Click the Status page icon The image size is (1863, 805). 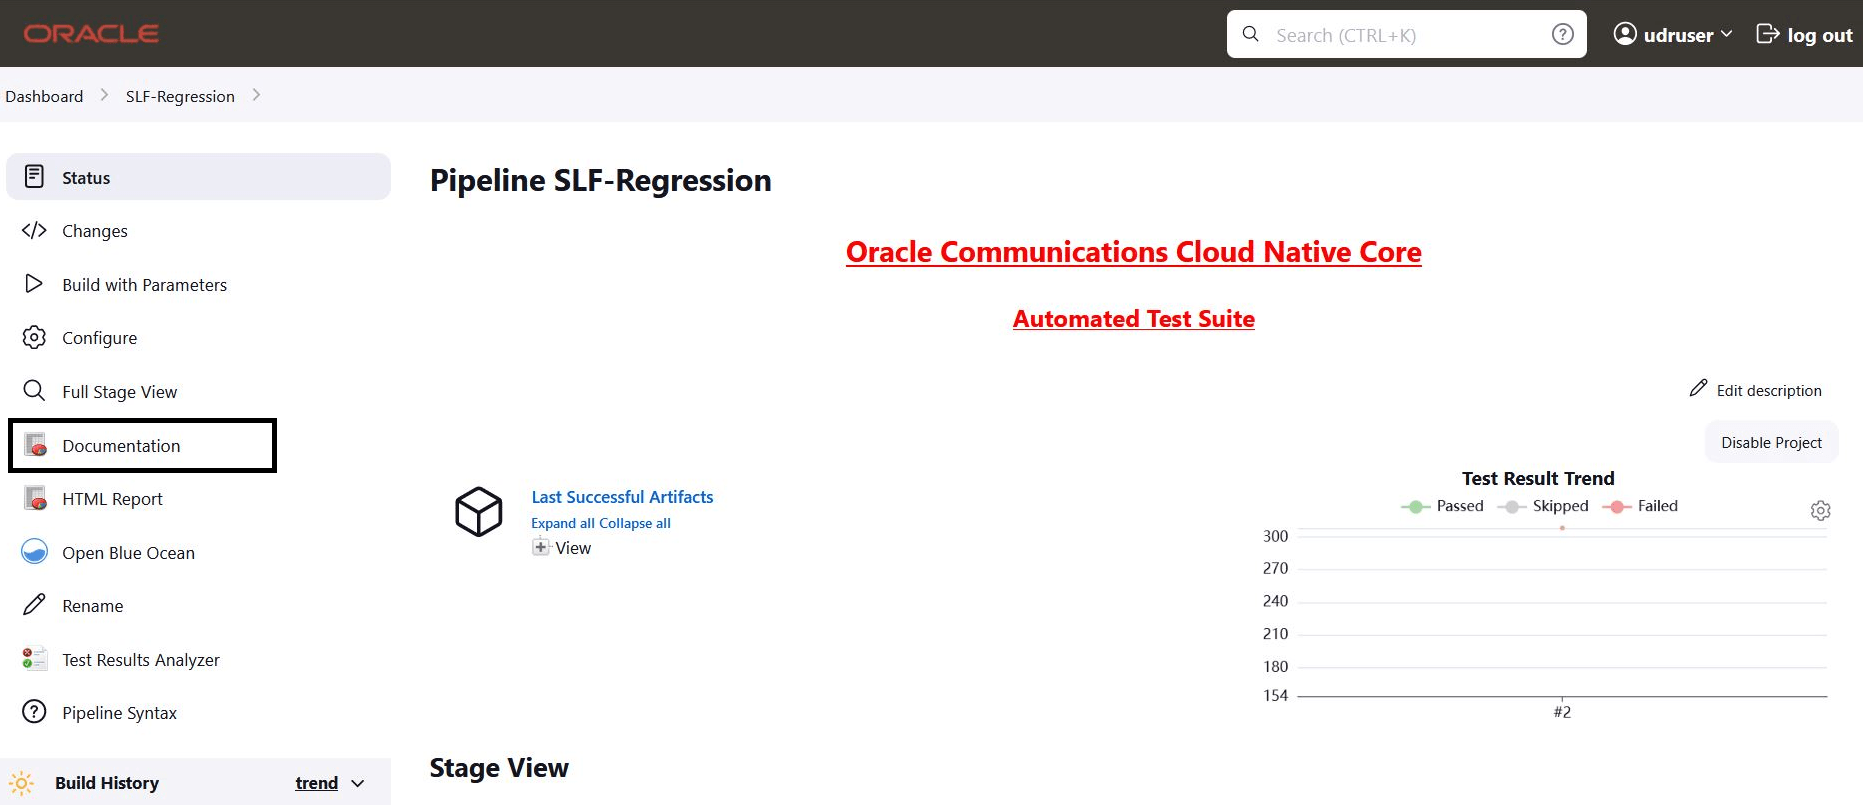click(34, 177)
